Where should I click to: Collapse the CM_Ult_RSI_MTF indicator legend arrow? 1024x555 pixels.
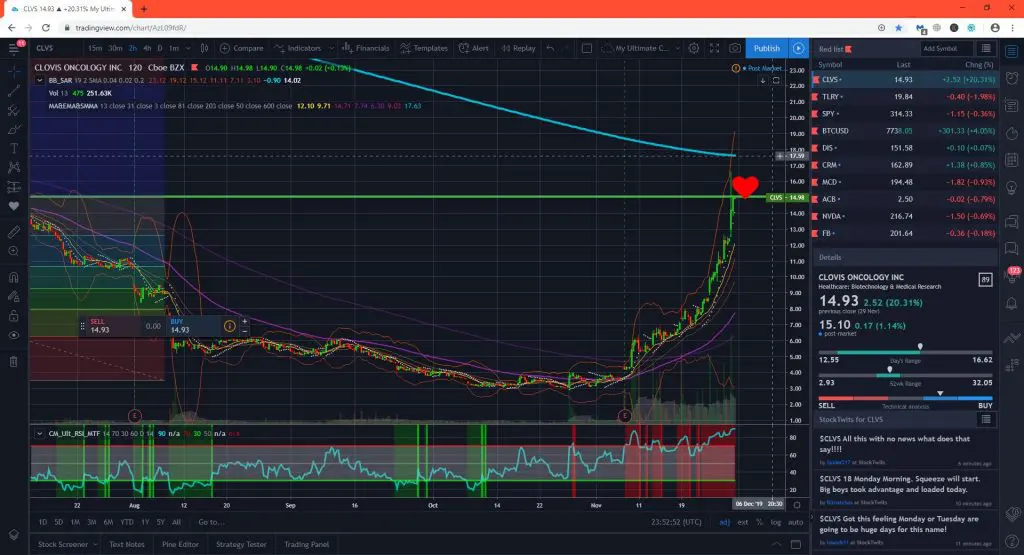pyautogui.click(x=40, y=434)
